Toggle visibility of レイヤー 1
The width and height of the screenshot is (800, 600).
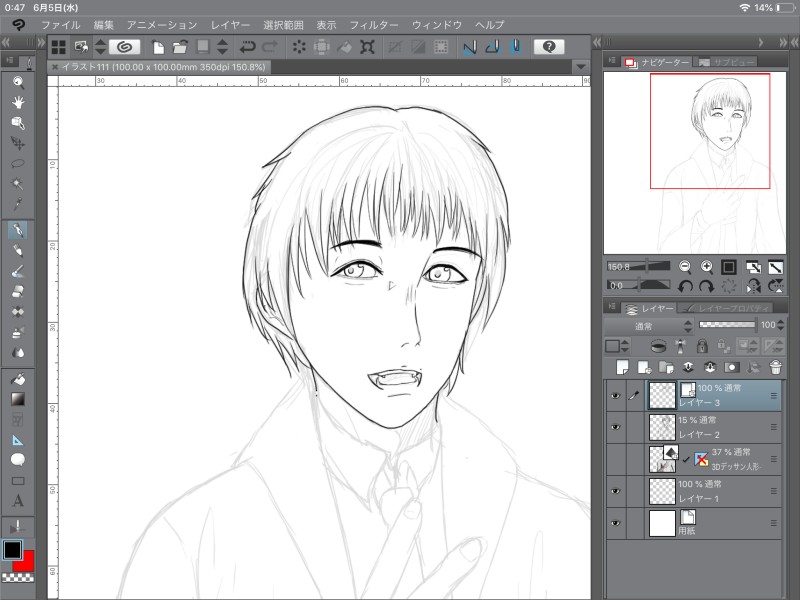615,491
